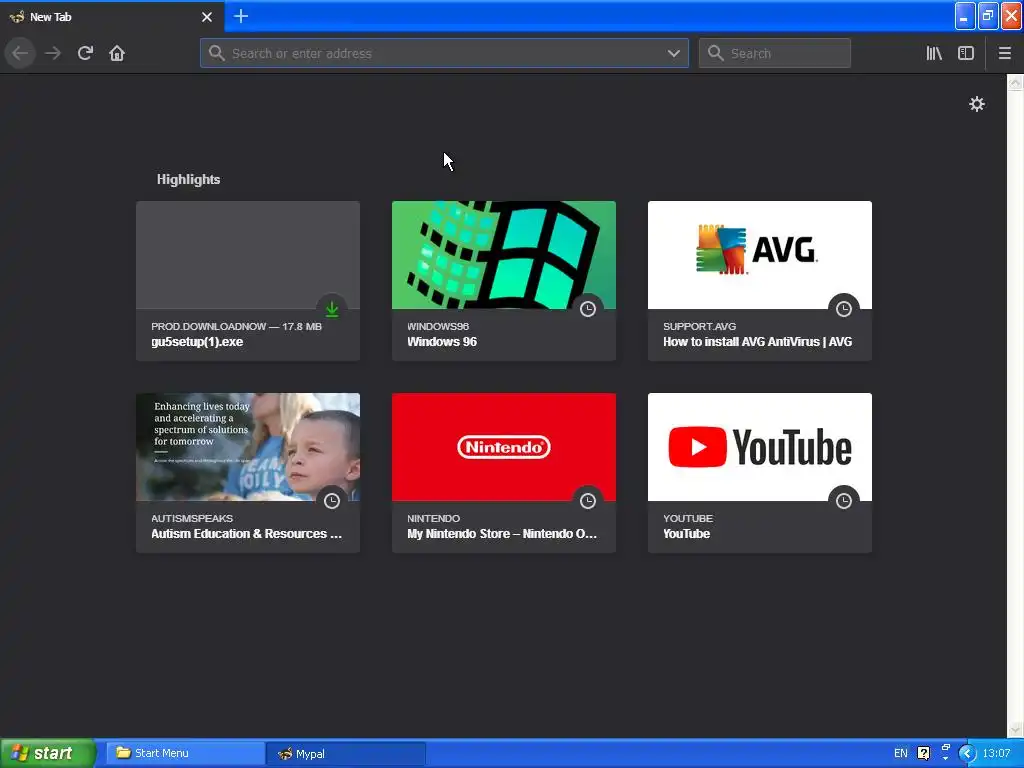Click the 'NINTENDO' source label
1024x768 pixels.
coord(434,519)
